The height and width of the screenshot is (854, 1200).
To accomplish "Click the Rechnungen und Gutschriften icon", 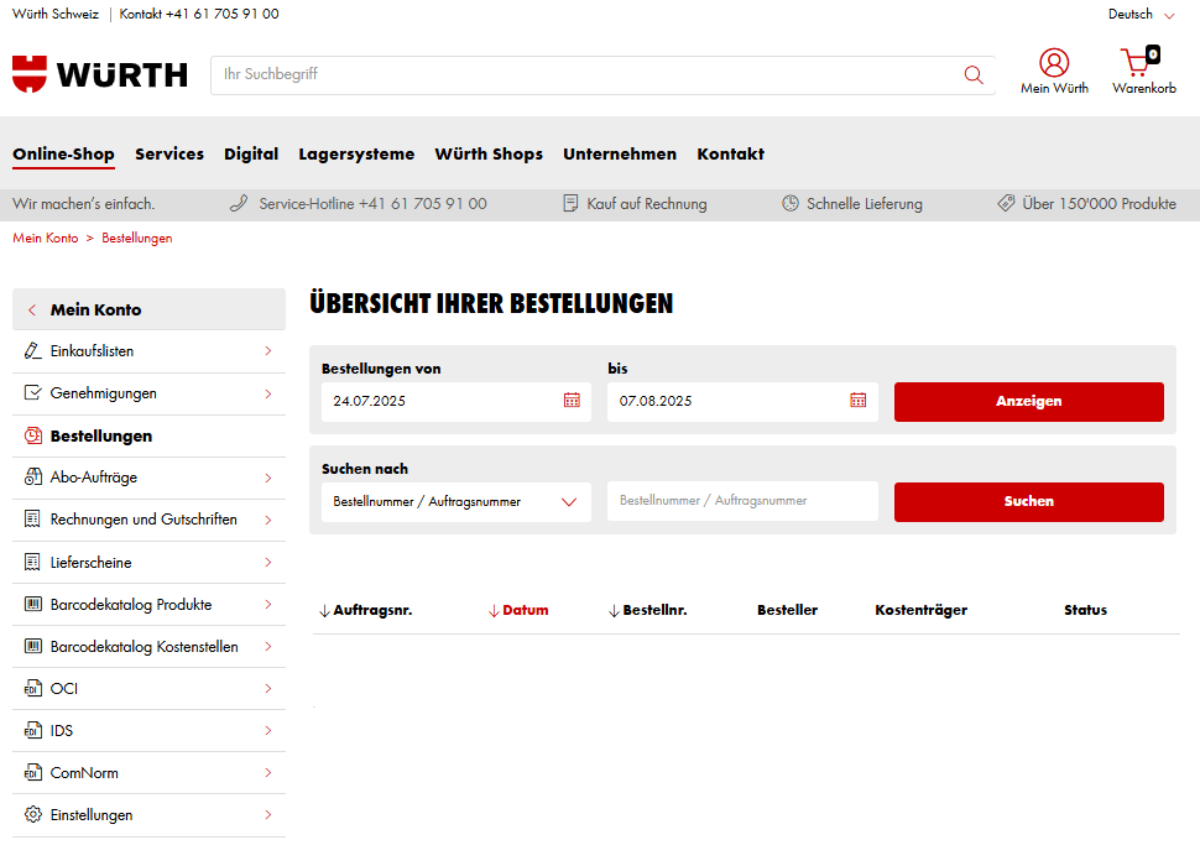I will (32, 520).
